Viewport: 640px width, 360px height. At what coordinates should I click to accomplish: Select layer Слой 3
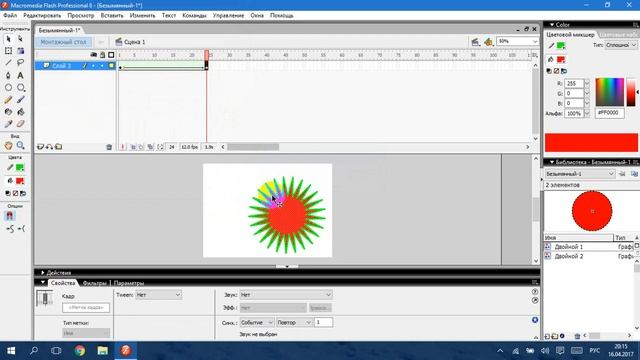coord(61,66)
